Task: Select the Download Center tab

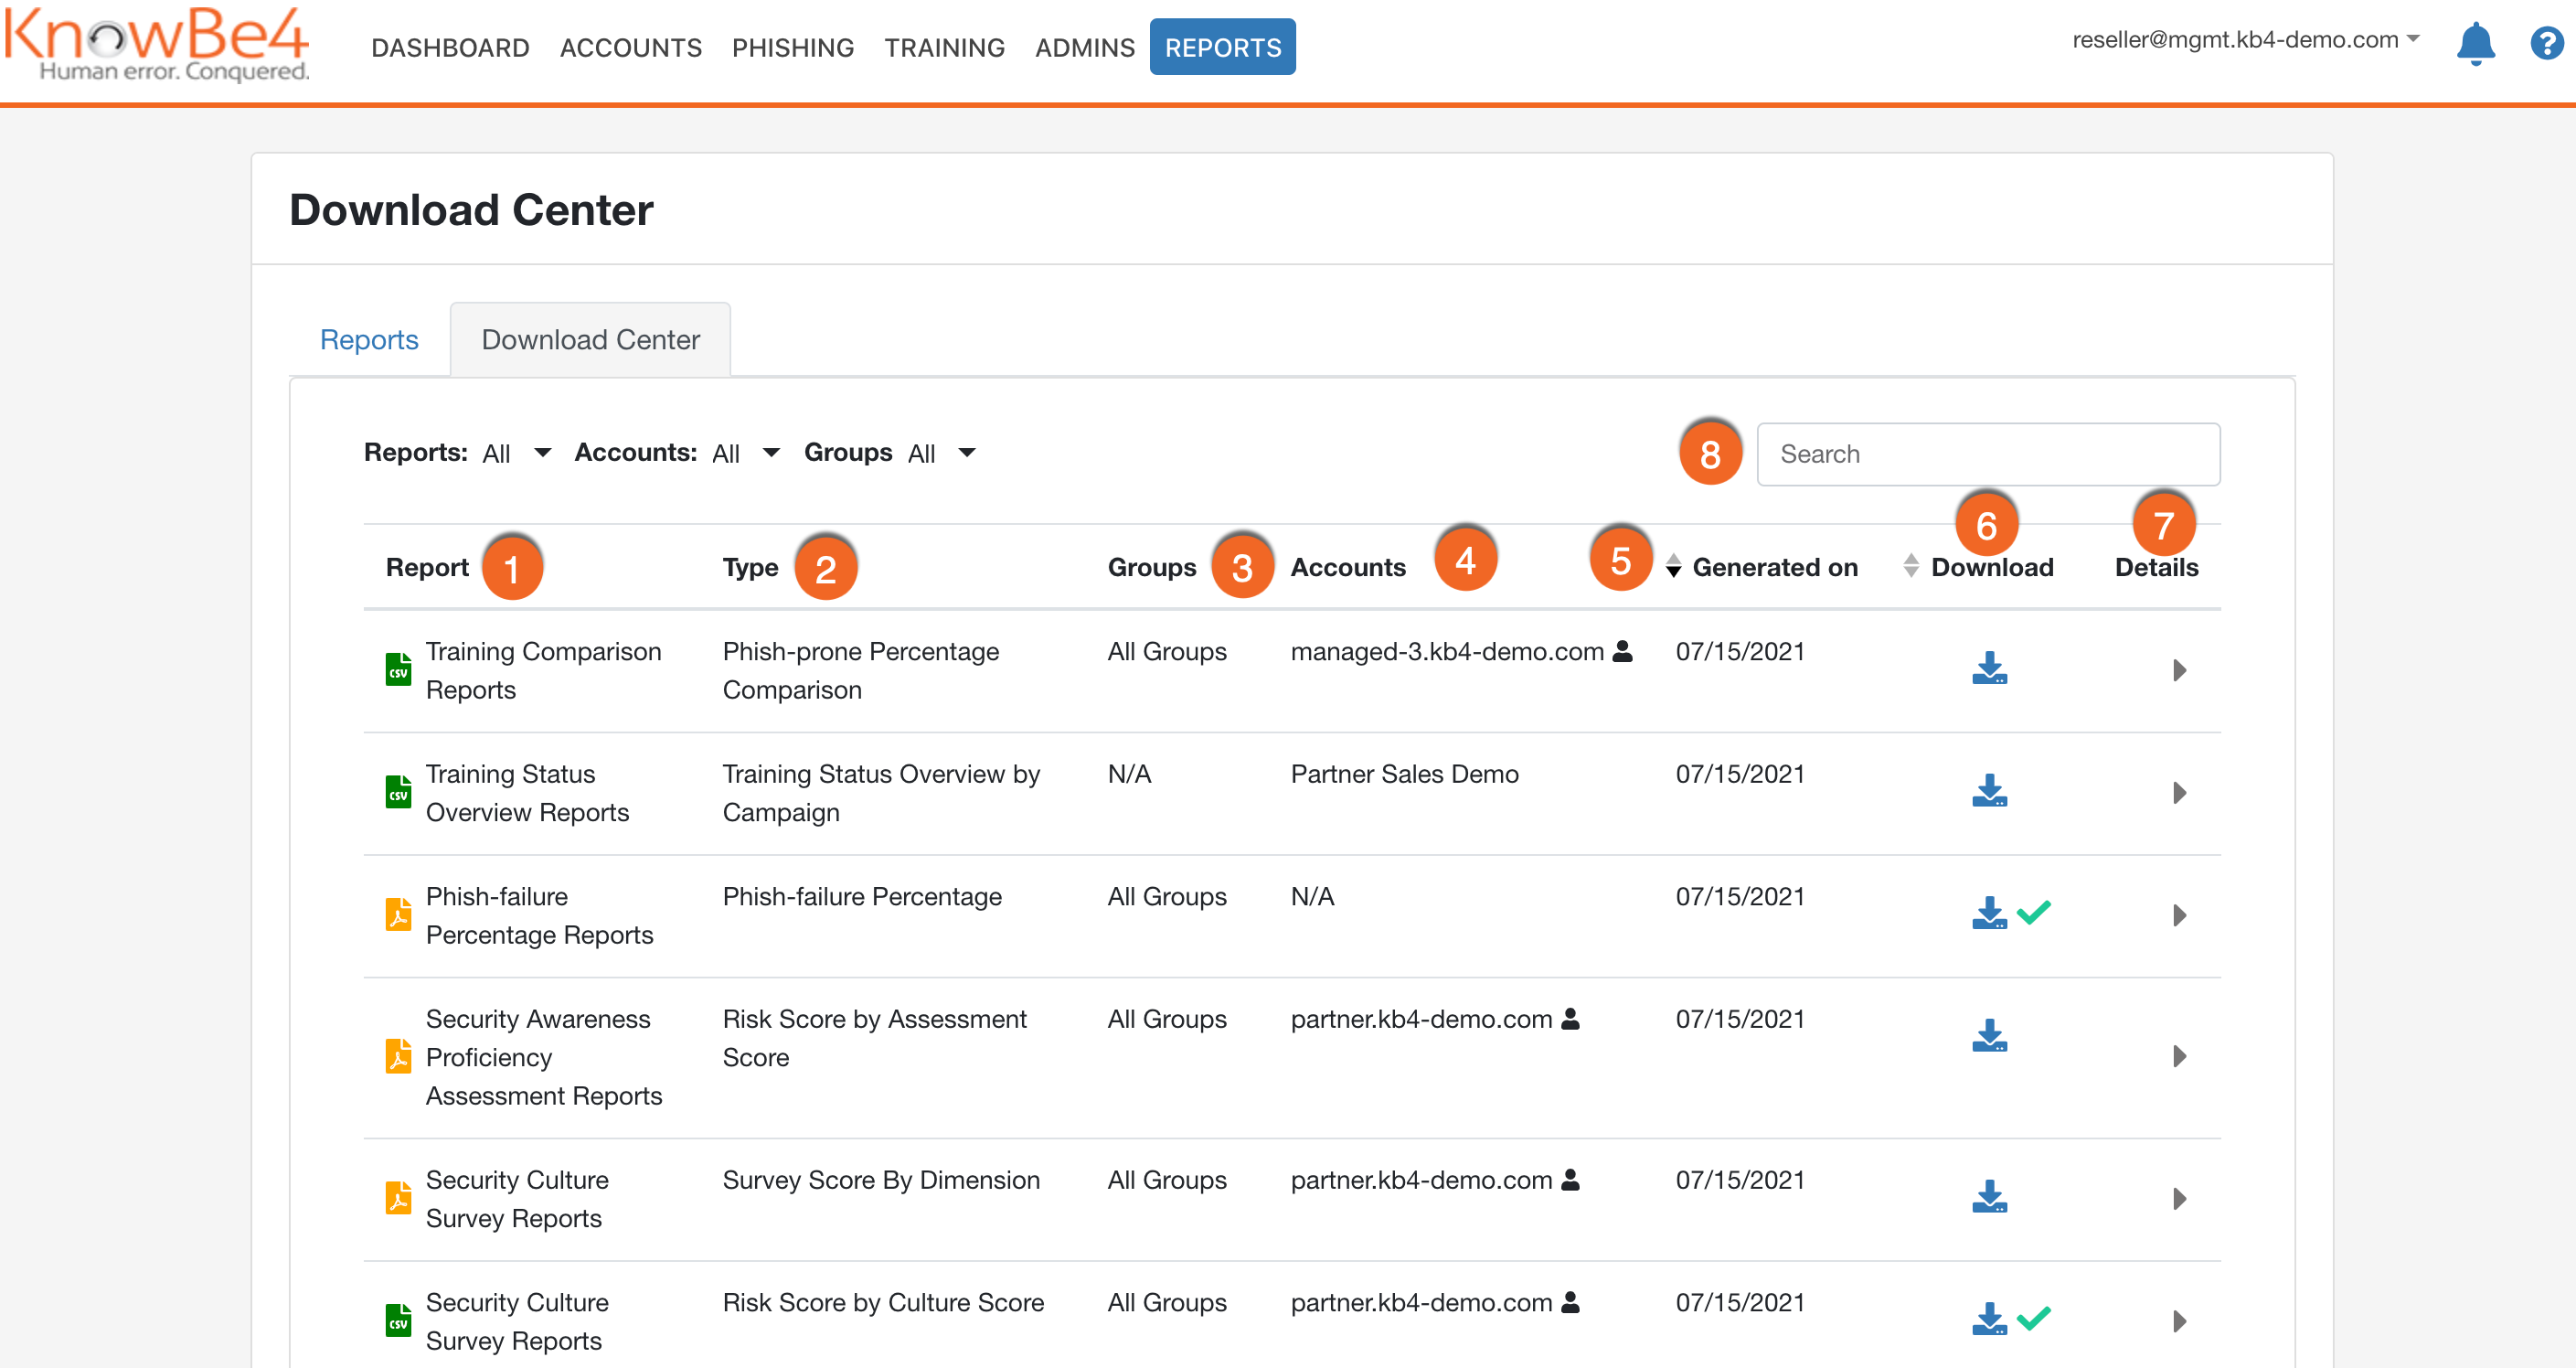Action: pos(590,340)
